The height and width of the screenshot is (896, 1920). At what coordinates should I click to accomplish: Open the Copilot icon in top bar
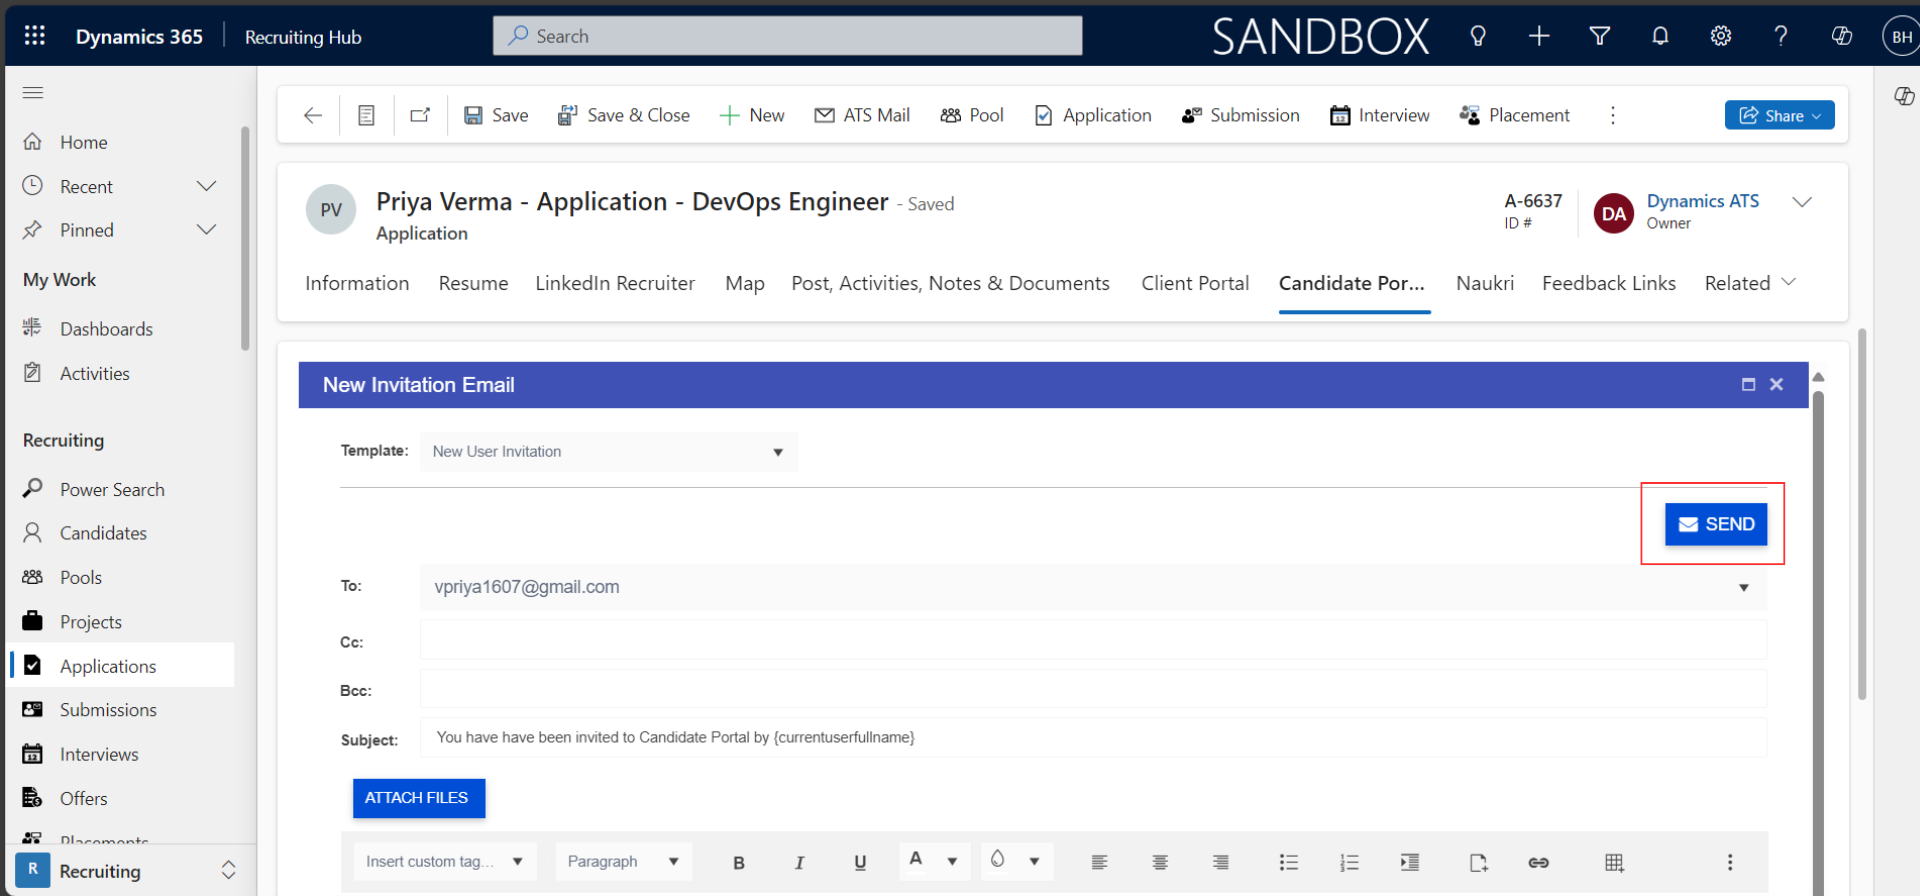[1841, 36]
